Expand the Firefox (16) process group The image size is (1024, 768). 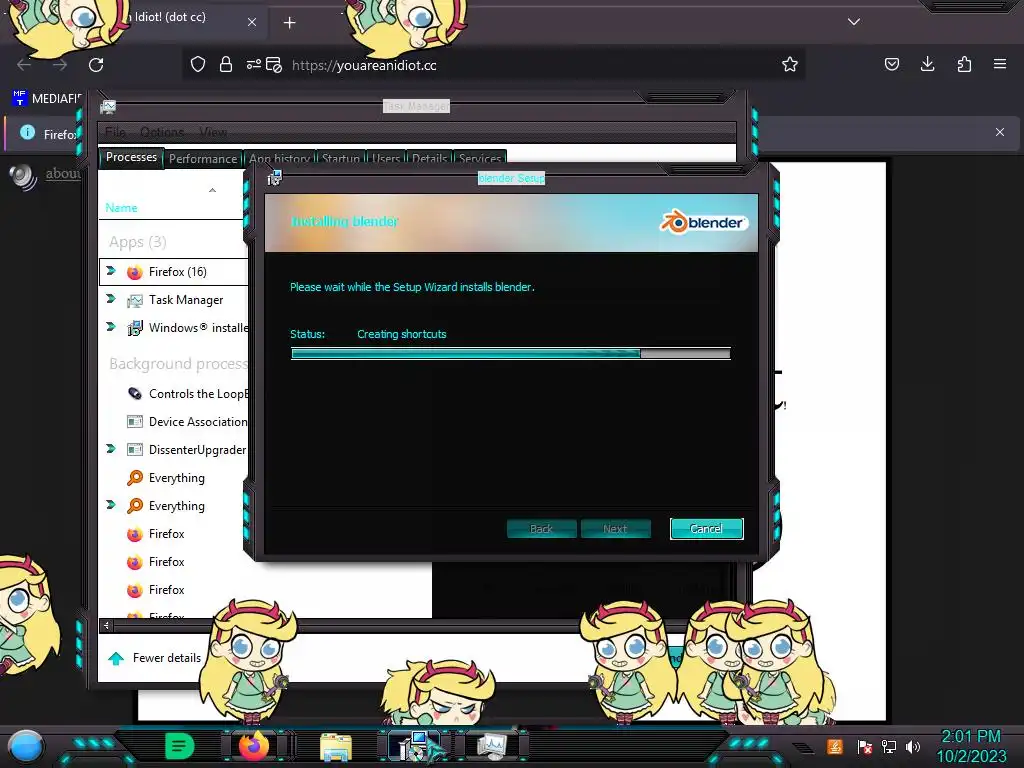pyautogui.click(x=111, y=271)
